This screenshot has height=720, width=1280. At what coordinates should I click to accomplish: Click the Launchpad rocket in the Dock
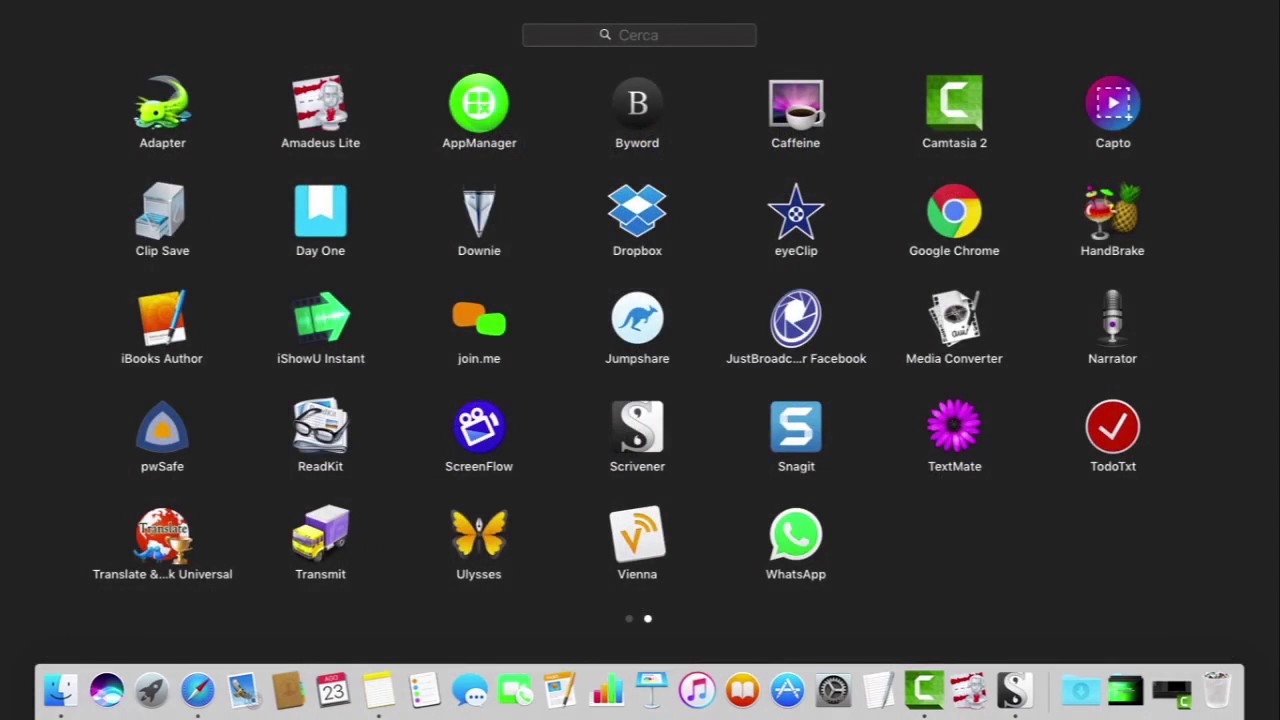[152, 690]
